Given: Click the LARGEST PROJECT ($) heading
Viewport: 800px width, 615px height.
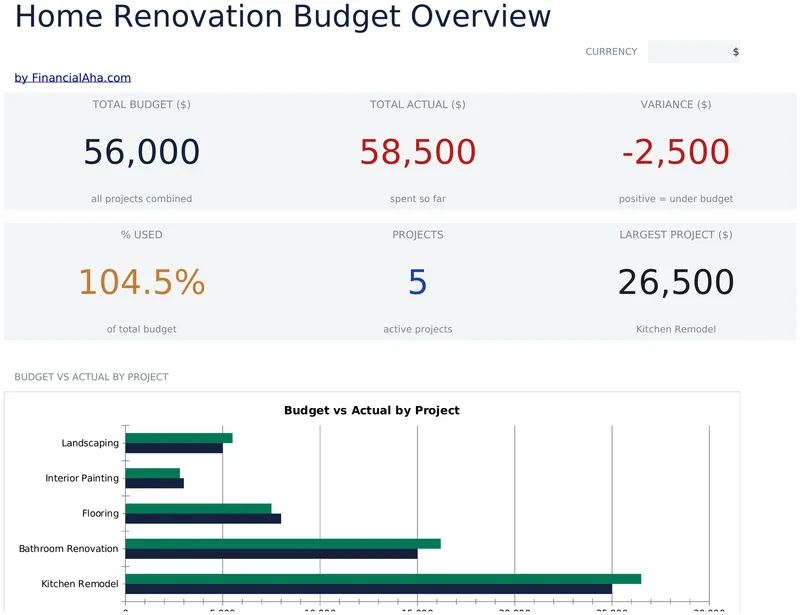Looking at the screenshot, I should tap(676, 235).
